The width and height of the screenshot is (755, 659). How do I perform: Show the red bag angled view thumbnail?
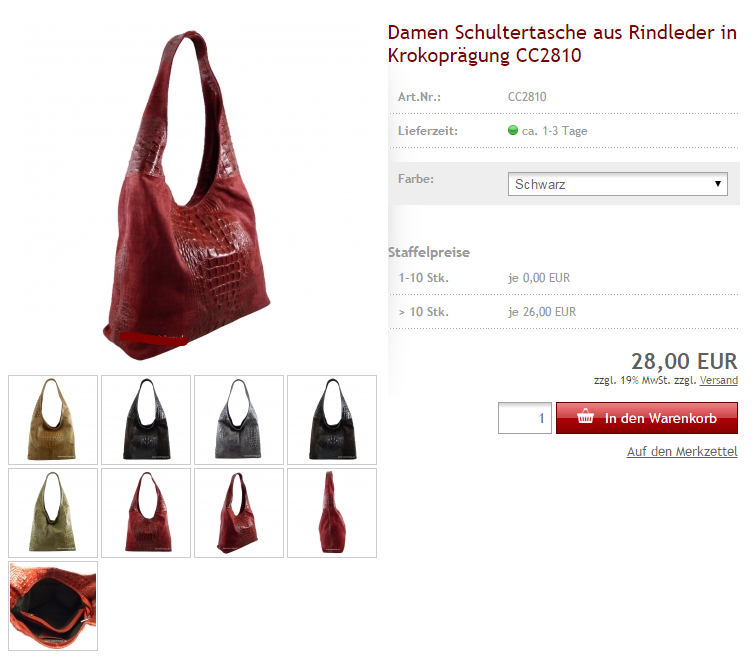point(239,513)
